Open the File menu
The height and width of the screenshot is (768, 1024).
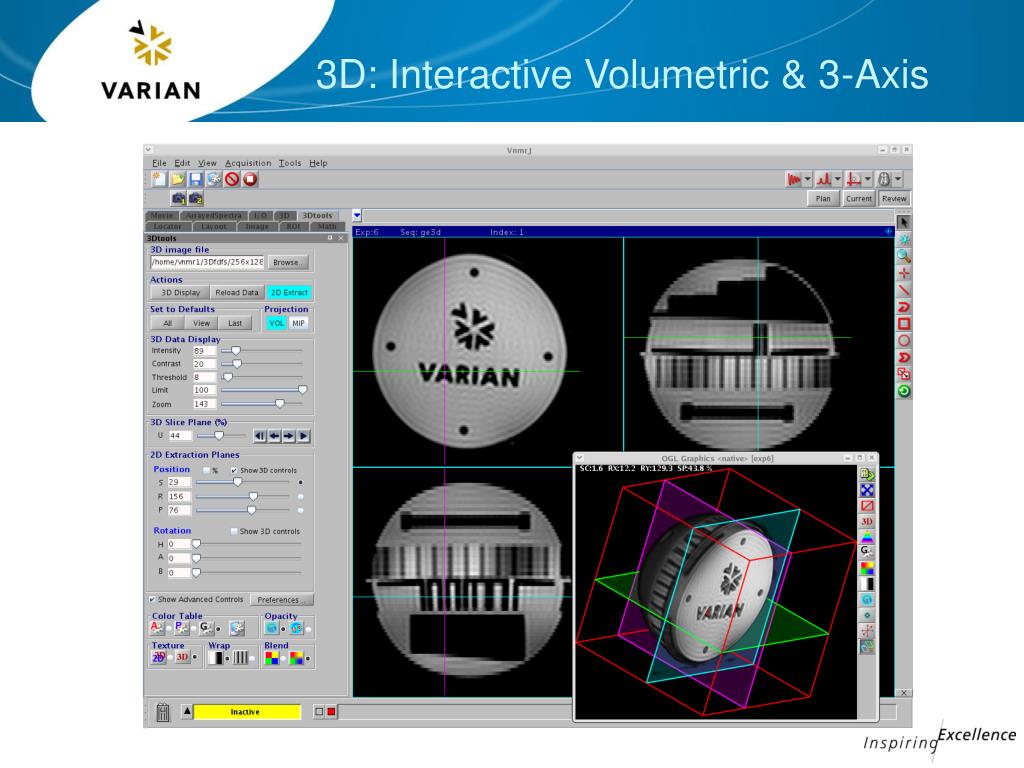click(159, 163)
